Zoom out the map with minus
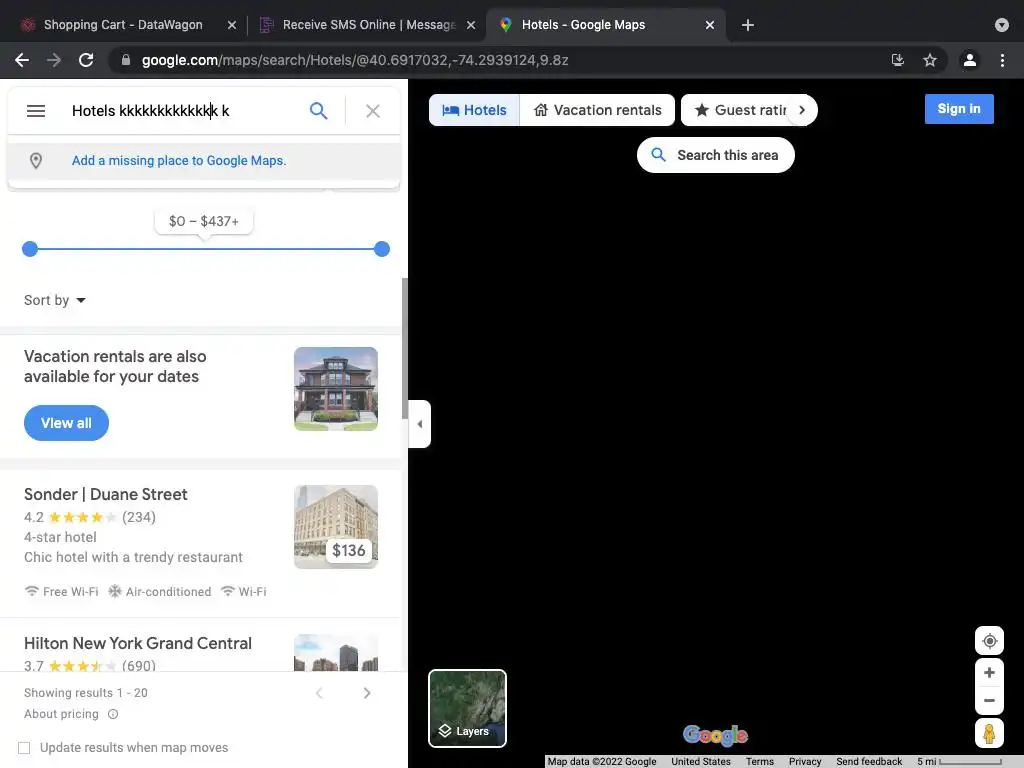1024x768 pixels. click(989, 700)
